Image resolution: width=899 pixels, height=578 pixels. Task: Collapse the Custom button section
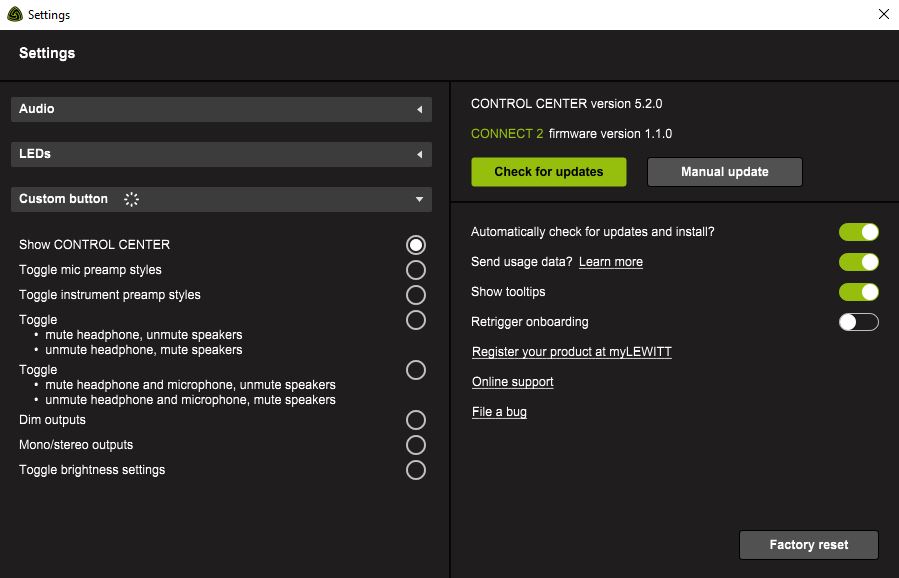[419, 199]
